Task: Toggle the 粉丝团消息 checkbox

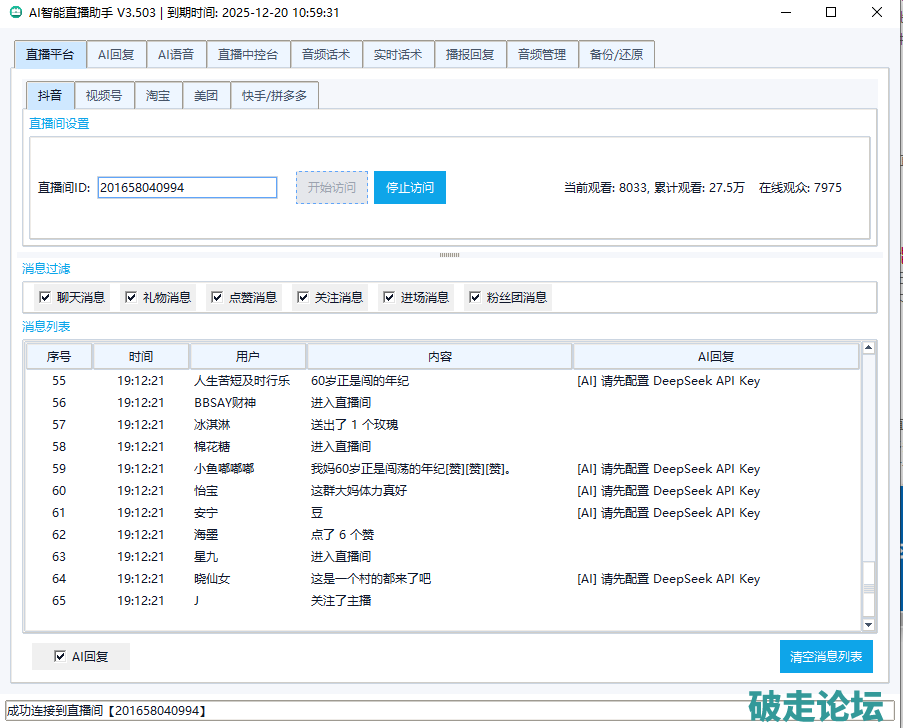Action: (x=475, y=297)
